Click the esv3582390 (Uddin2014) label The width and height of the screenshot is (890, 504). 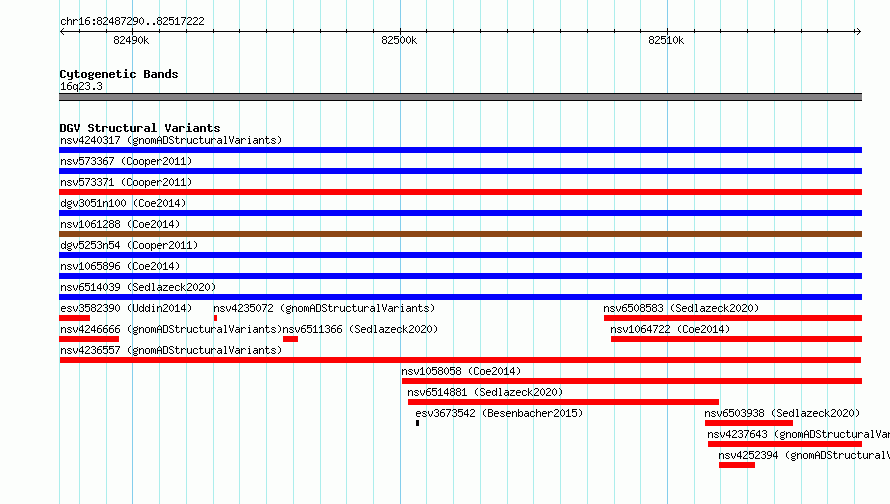(126, 308)
